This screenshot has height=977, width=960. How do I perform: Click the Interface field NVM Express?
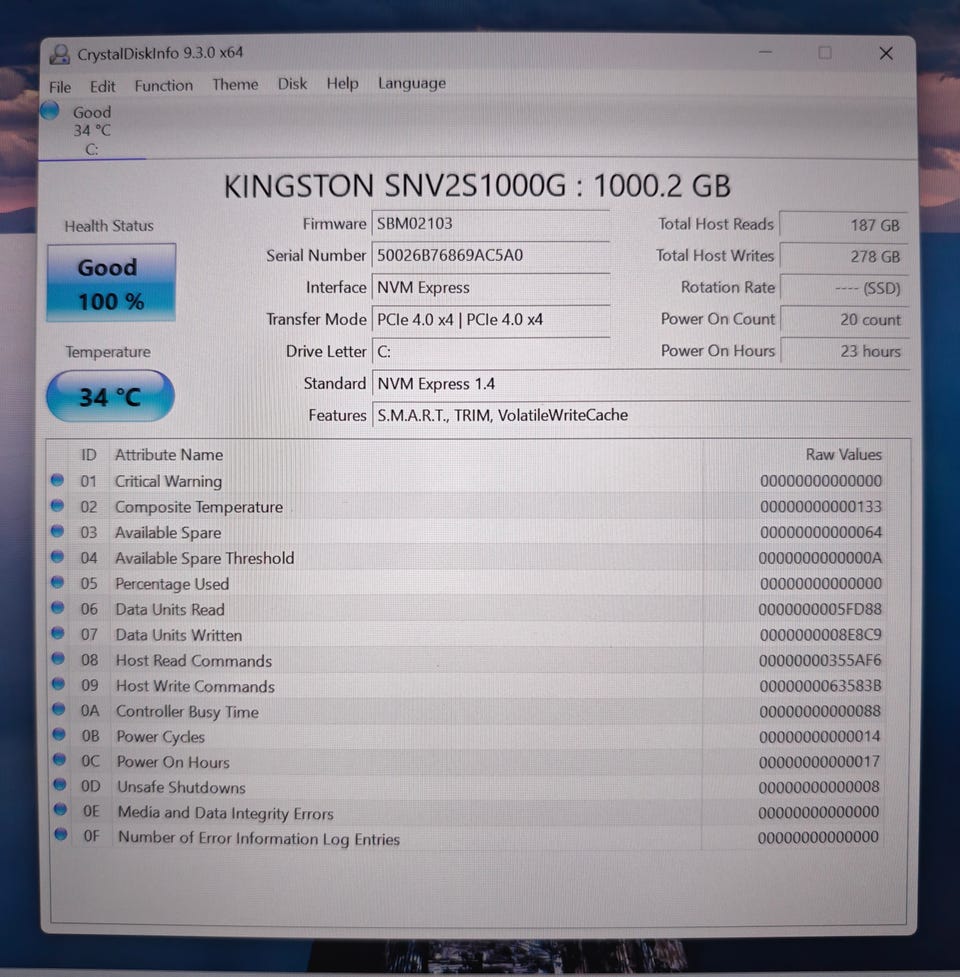pyautogui.click(x=490, y=287)
